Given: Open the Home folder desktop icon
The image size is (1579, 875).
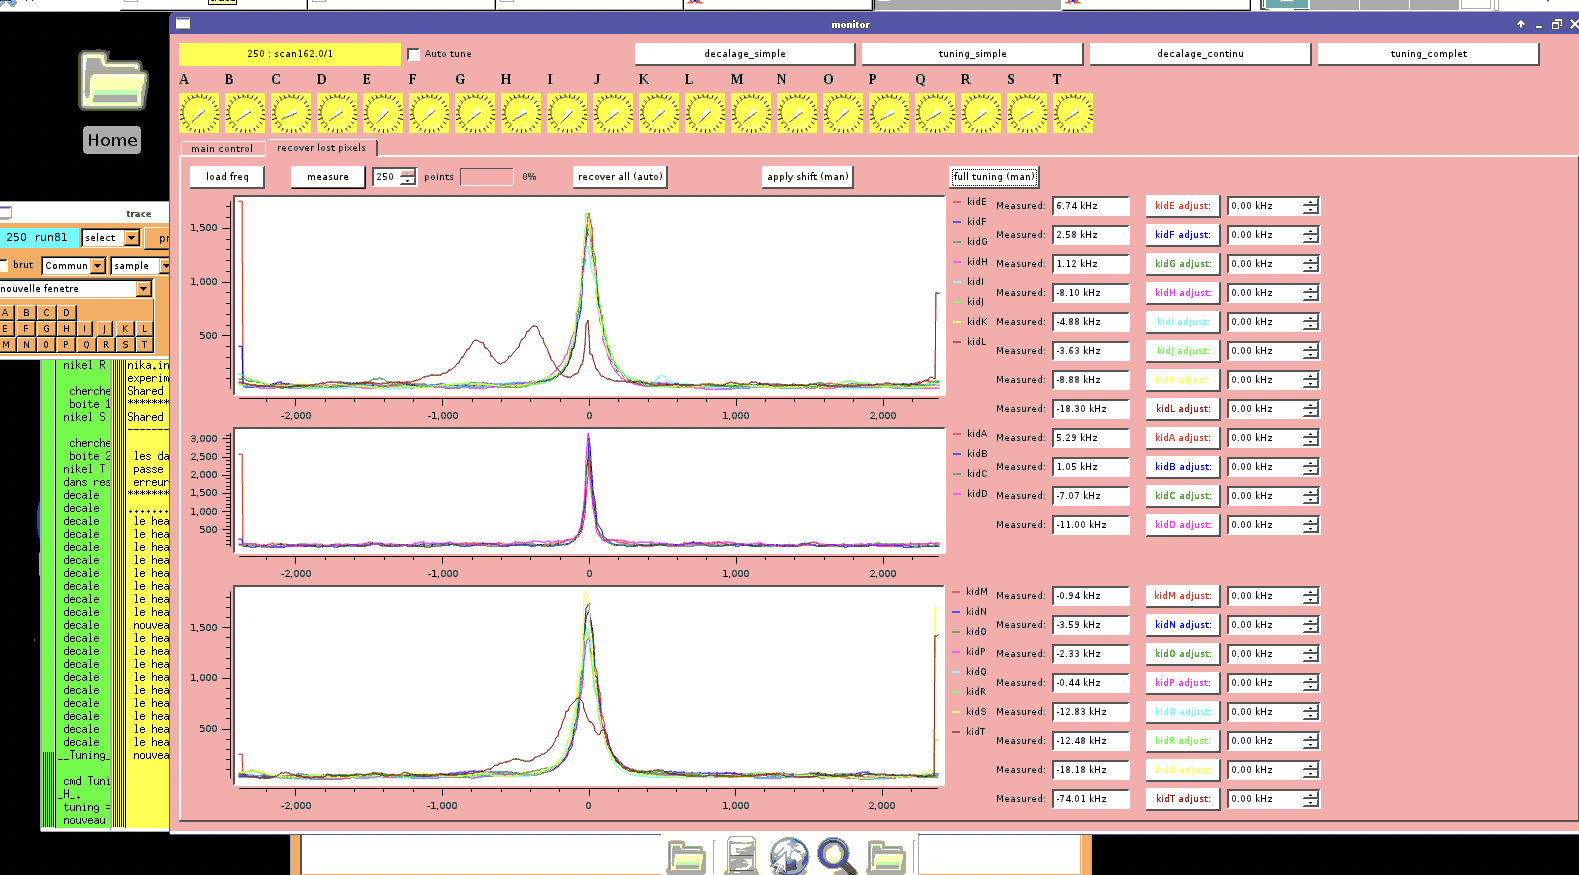Looking at the screenshot, I should pyautogui.click(x=112, y=82).
